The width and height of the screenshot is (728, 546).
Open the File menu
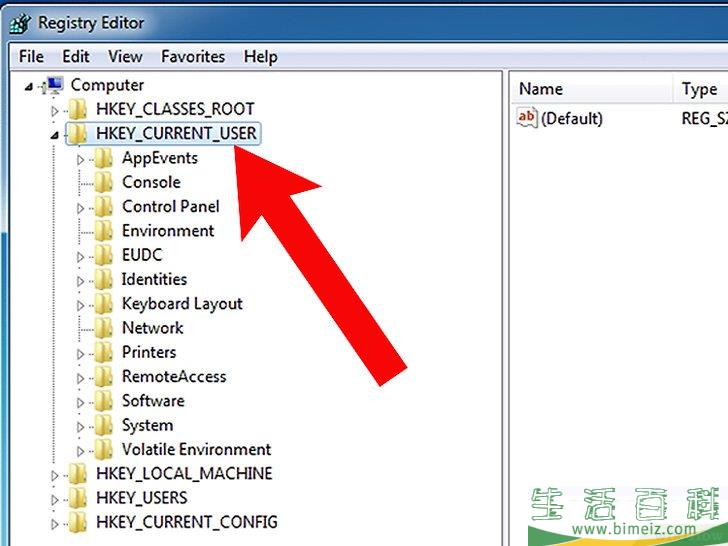click(31, 57)
